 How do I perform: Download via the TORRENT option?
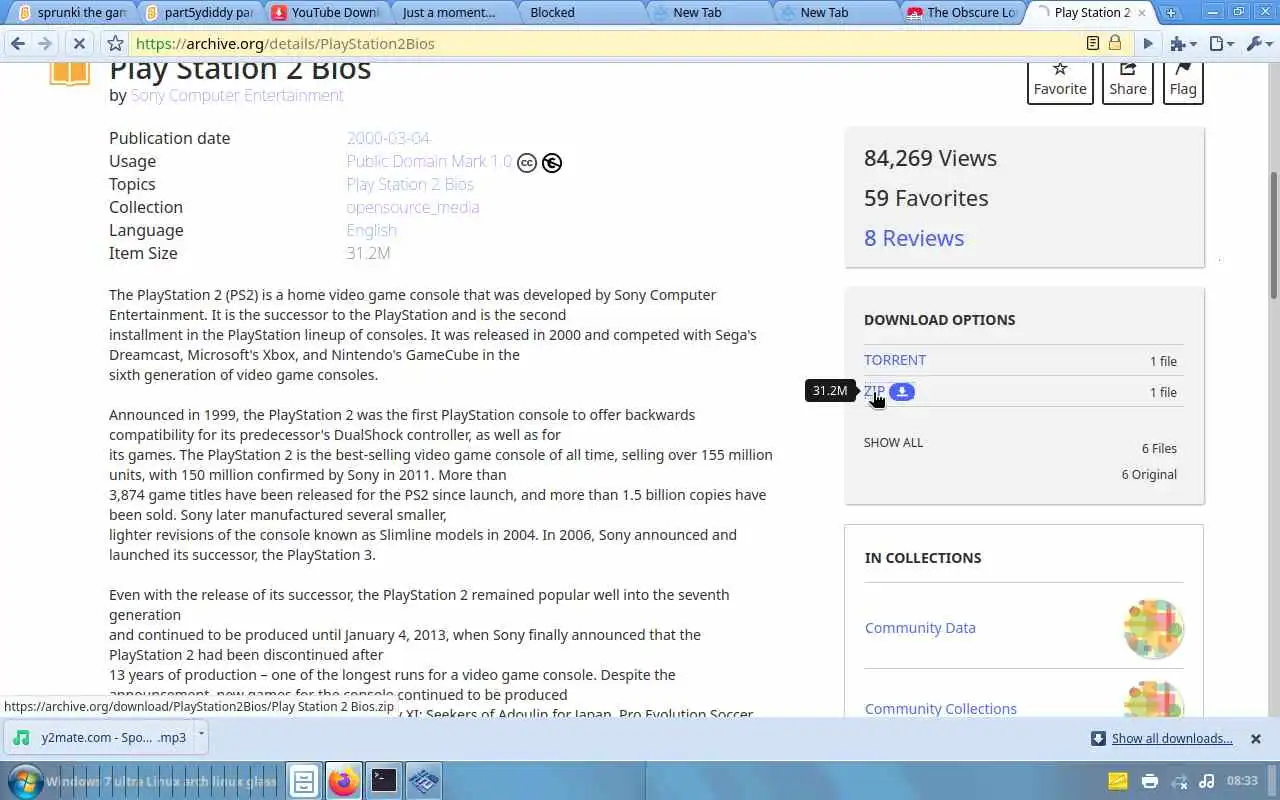[x=895, y=360]
